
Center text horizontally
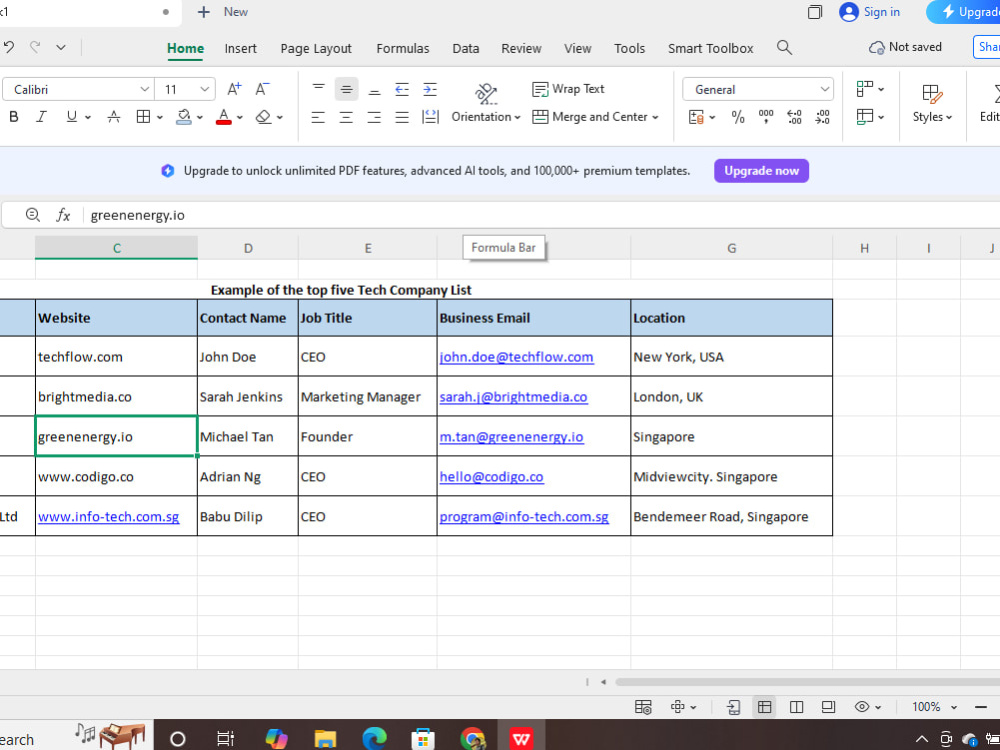(346, 117)
